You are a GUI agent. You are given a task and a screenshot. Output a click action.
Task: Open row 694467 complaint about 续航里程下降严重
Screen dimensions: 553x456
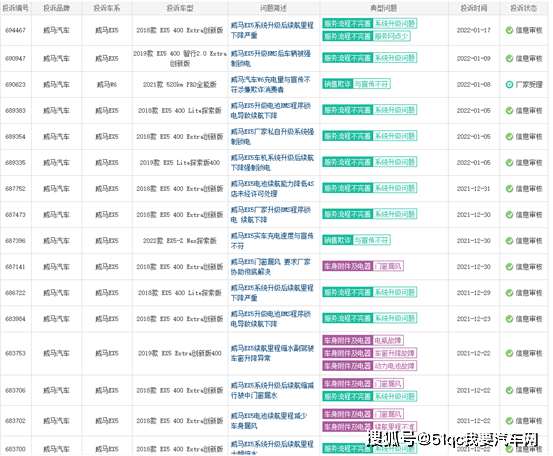pyautogui.click(x=272, y=30)
